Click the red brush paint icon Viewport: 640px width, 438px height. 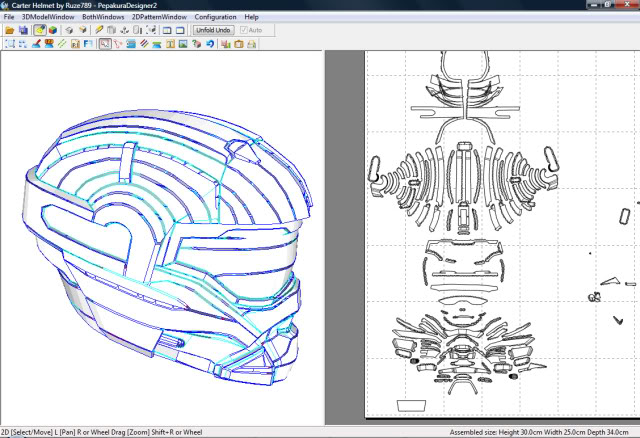click(36, 44)
